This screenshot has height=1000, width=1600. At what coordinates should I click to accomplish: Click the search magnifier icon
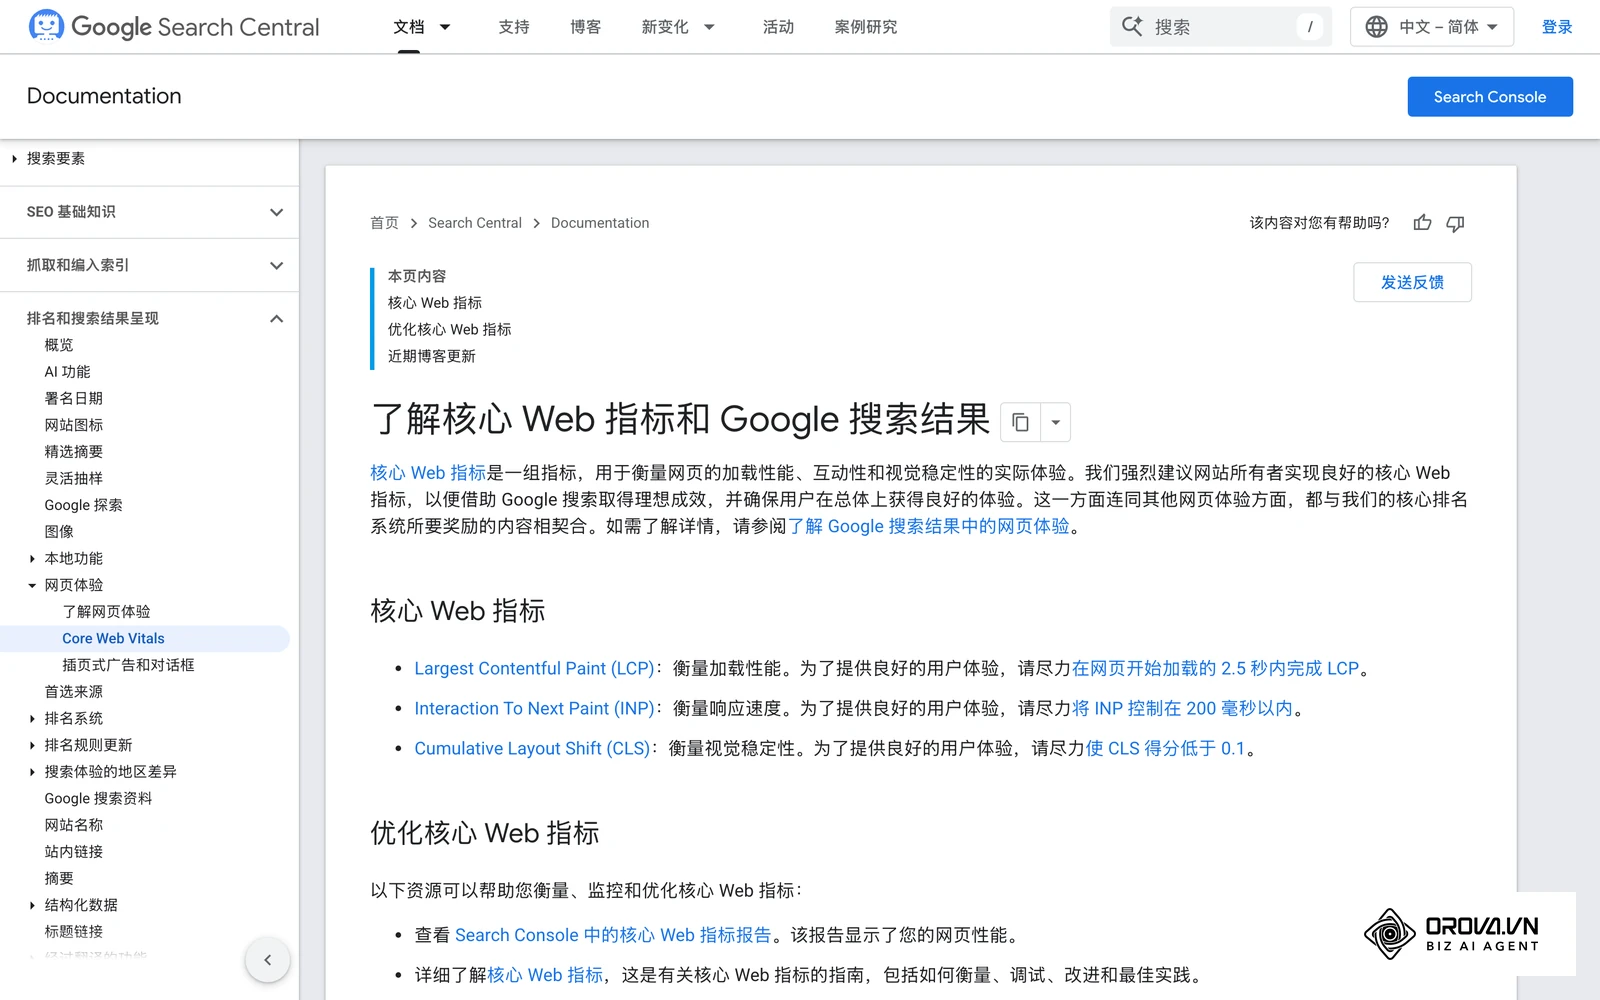(x=1132, y=26)
